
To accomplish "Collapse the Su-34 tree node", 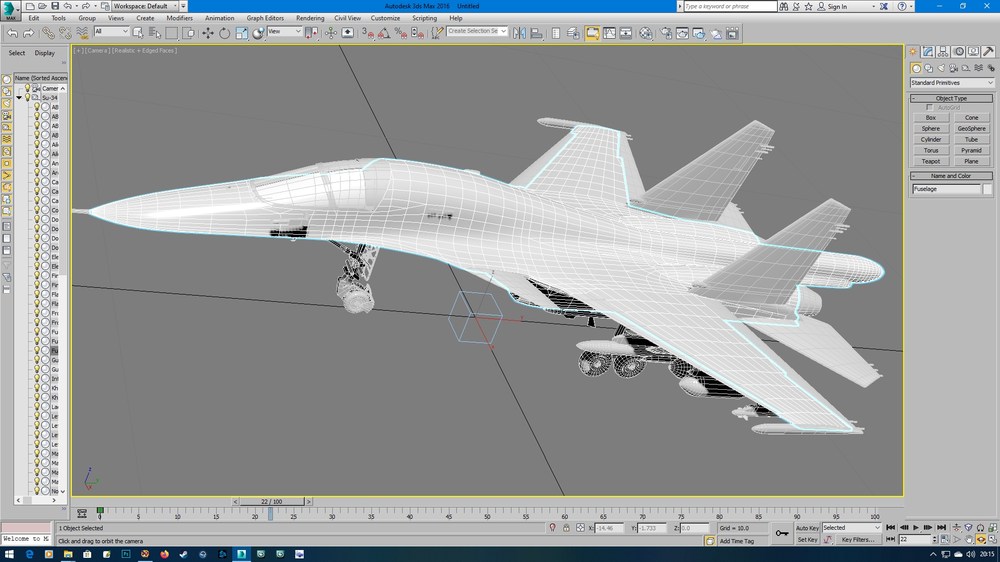I will [x=19, y=98].
